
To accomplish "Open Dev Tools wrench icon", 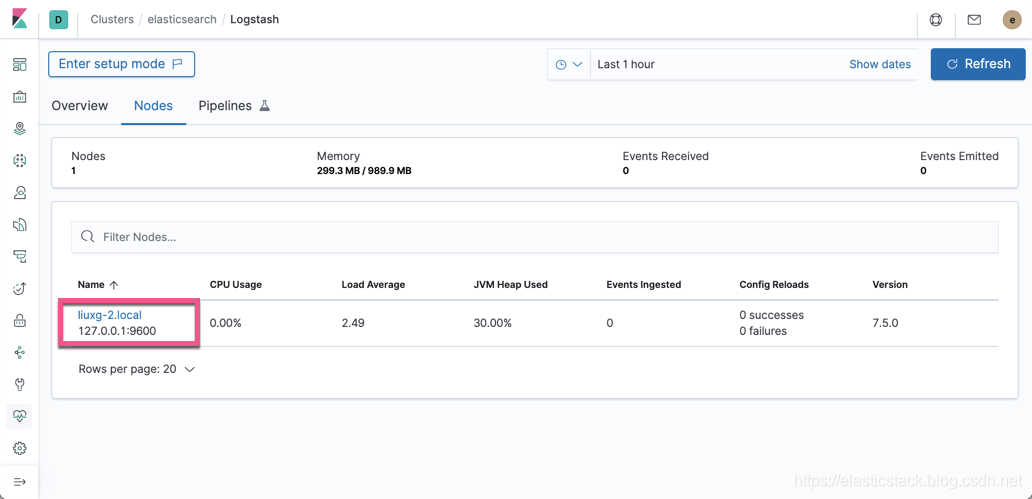I will [x=20, y=384].
